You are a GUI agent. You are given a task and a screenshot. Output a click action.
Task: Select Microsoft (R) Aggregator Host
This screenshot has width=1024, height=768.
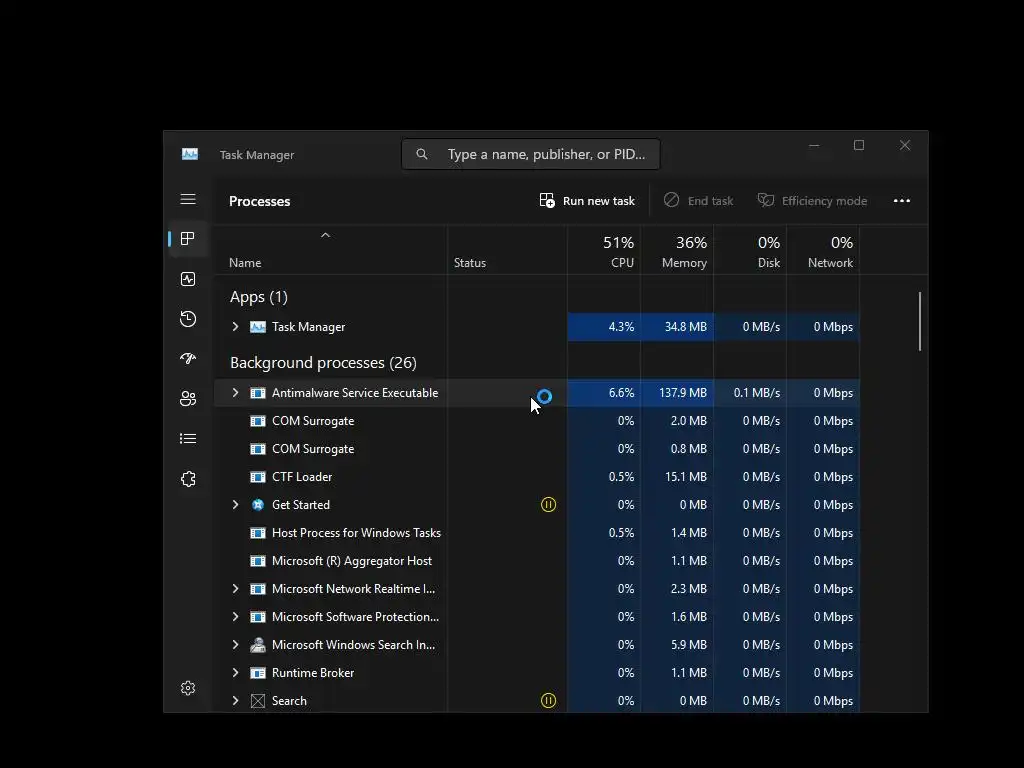click(x=537, y=561)
